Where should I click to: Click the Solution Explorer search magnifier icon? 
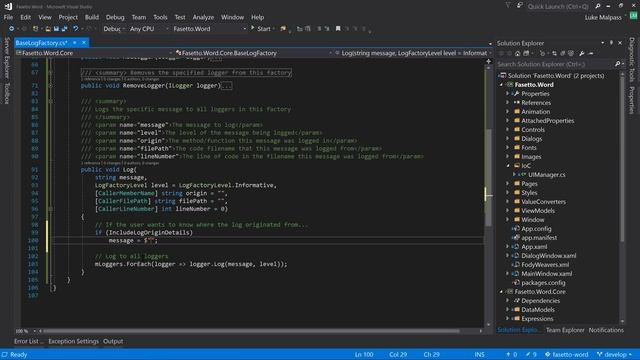(618, 64)
